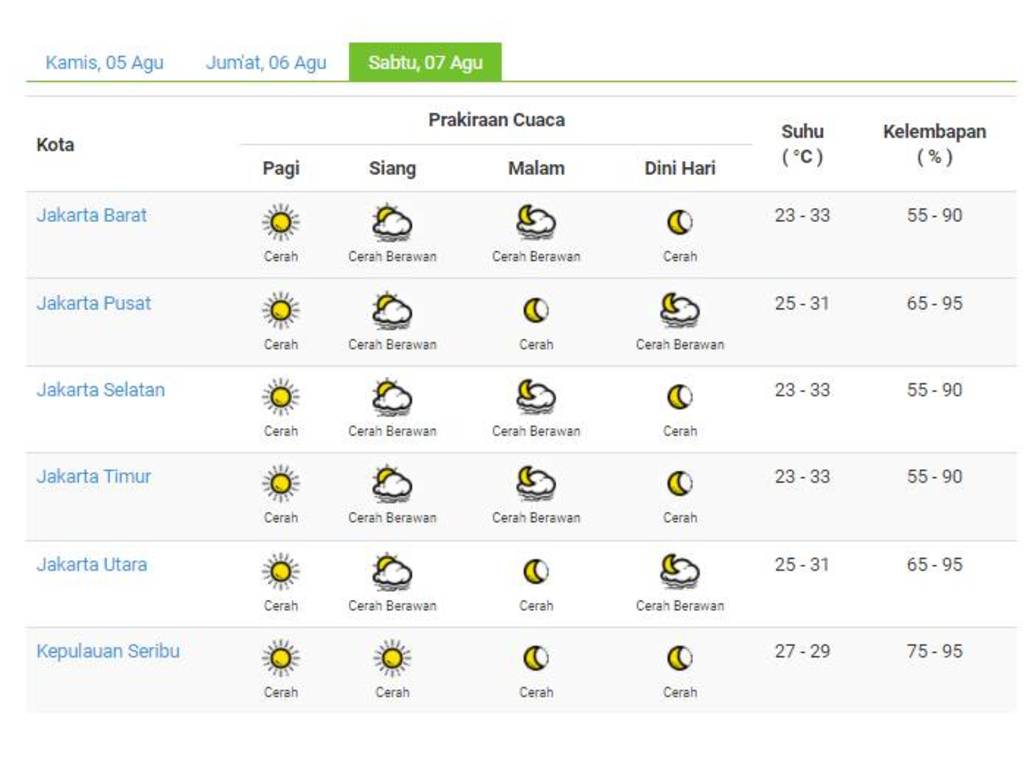Screen dimensions: 1024x768
Task: Open the Kepulauan Seribu city link
Action: tap(108, 652)
